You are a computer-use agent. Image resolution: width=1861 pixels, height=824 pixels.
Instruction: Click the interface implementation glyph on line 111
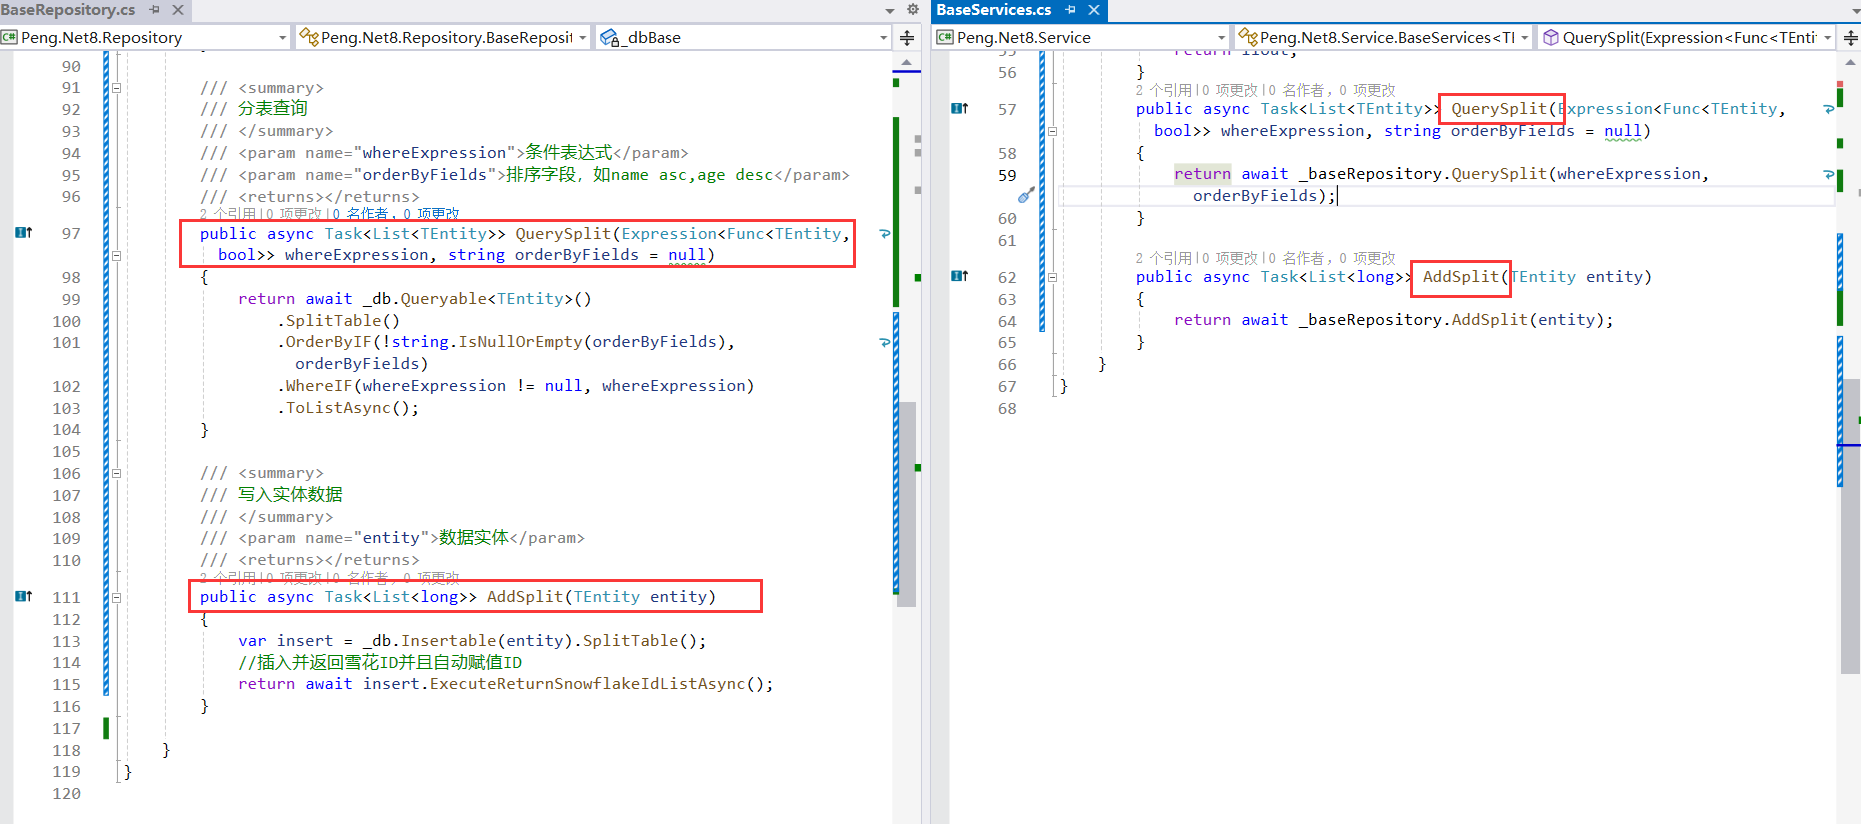point(24,597)
